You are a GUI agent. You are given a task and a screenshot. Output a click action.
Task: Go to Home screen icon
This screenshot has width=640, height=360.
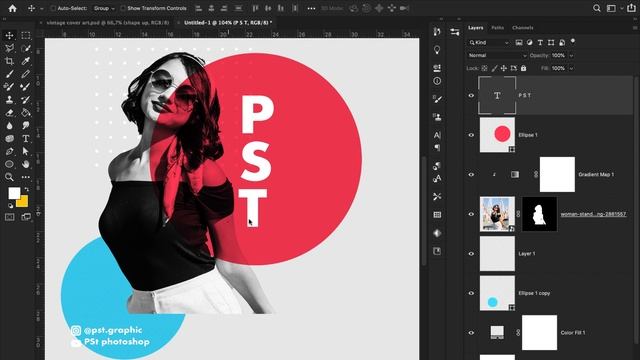tap(13, 8)
